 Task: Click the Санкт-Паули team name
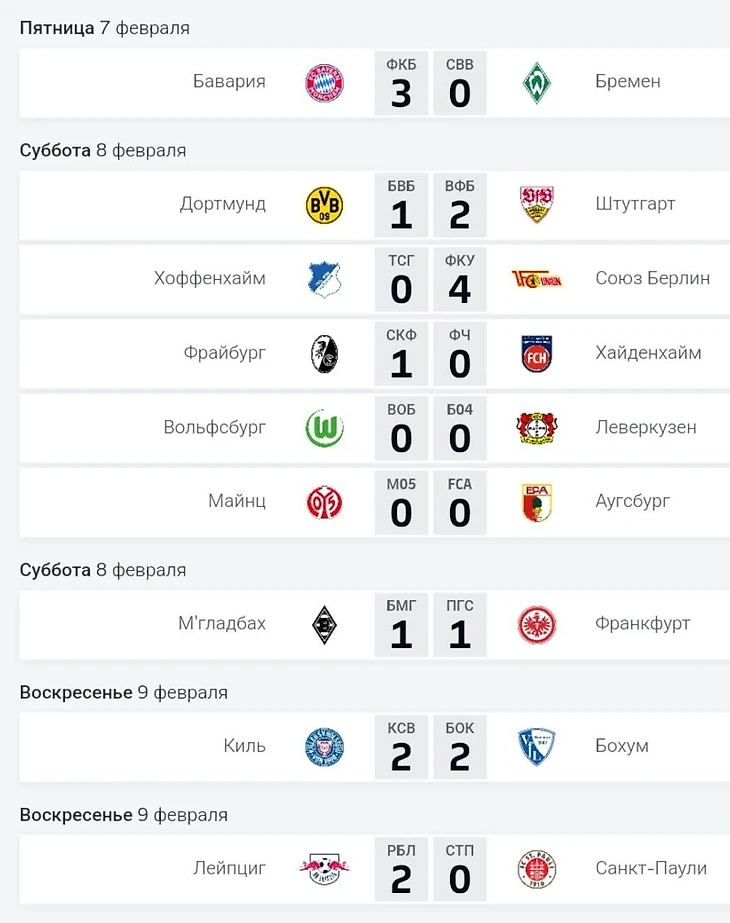pos(651,868)
